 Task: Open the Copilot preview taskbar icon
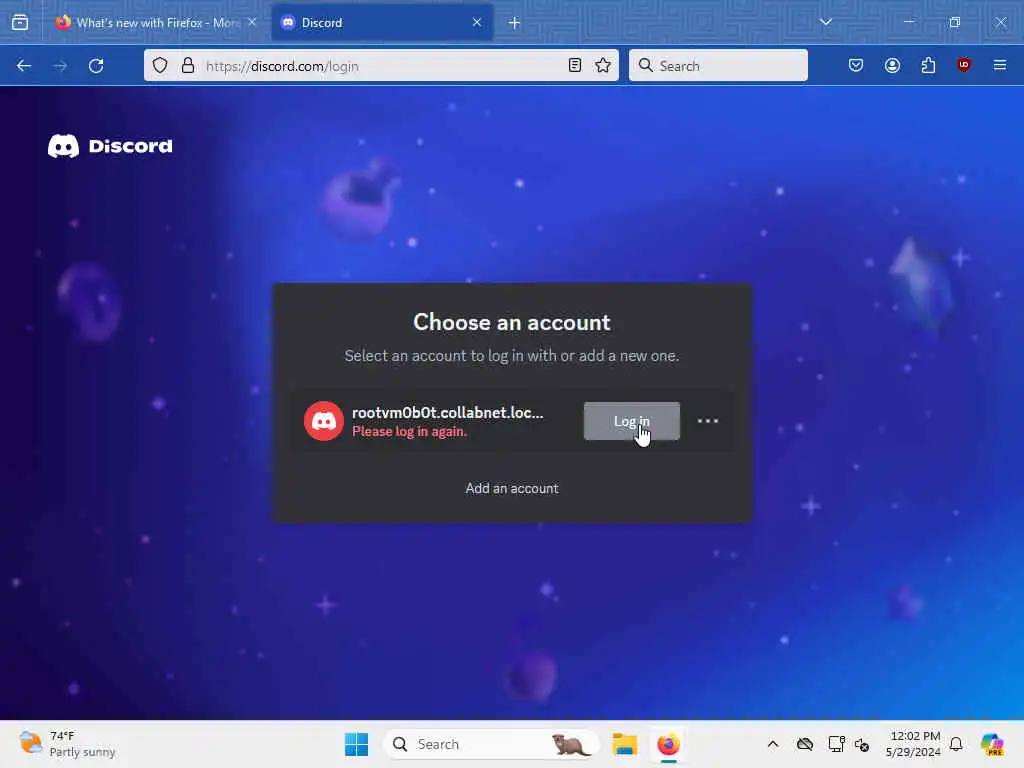[x=992, y=744]
